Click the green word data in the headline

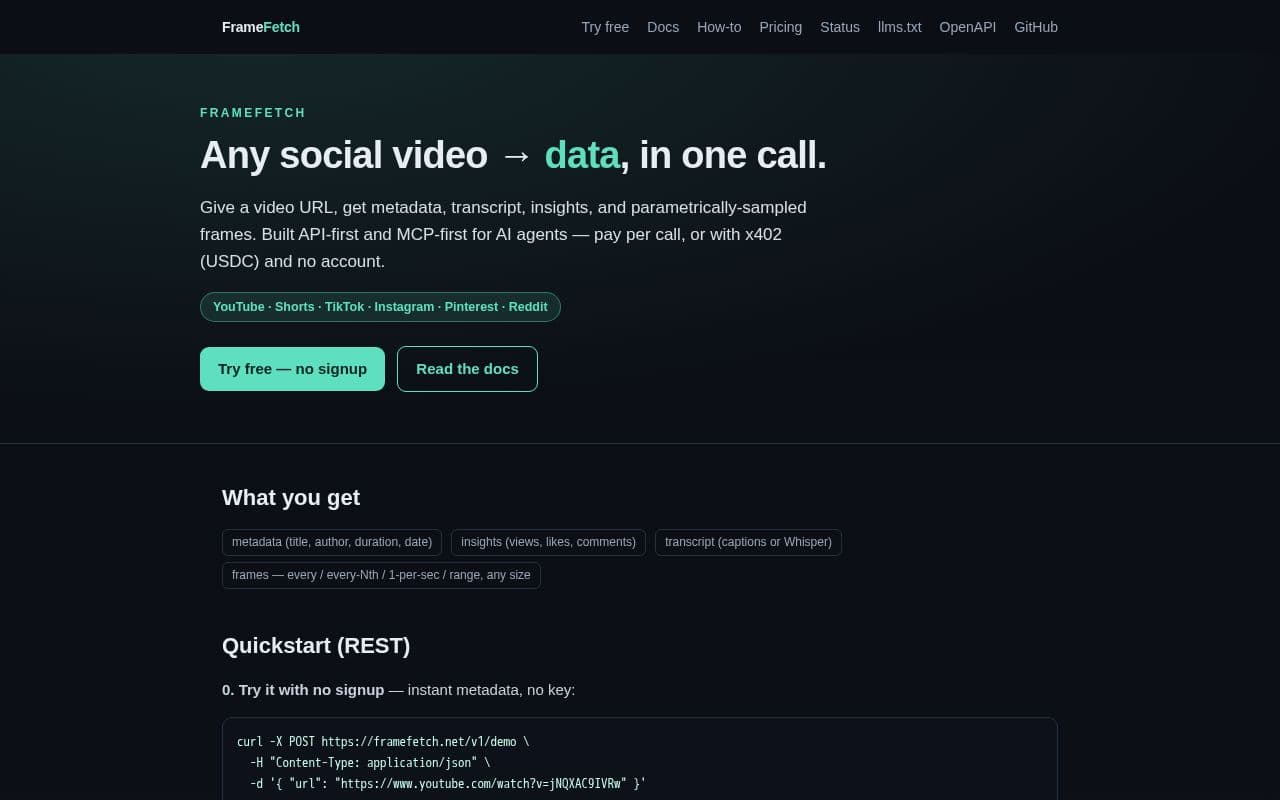pos(582,155)
